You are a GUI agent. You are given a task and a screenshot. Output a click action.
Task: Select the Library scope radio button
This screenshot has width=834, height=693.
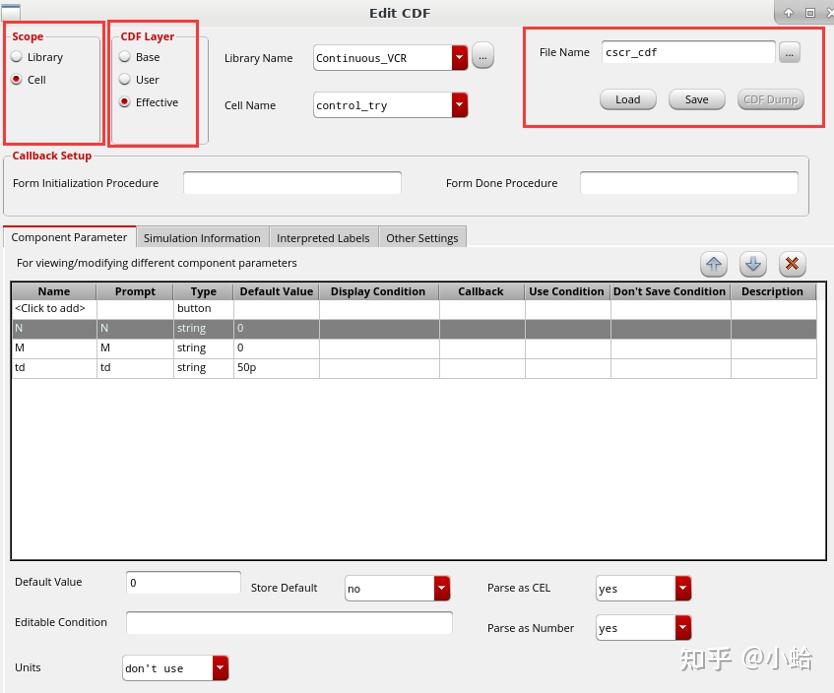click(16, 57)
